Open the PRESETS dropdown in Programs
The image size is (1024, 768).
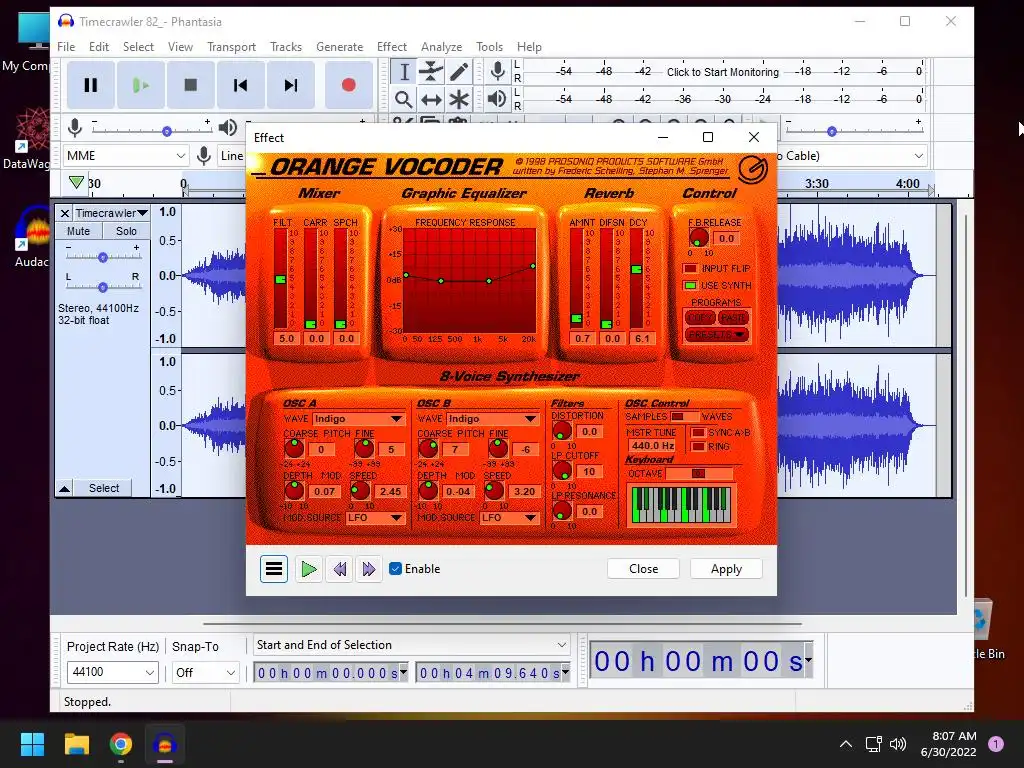pos(717,334)
